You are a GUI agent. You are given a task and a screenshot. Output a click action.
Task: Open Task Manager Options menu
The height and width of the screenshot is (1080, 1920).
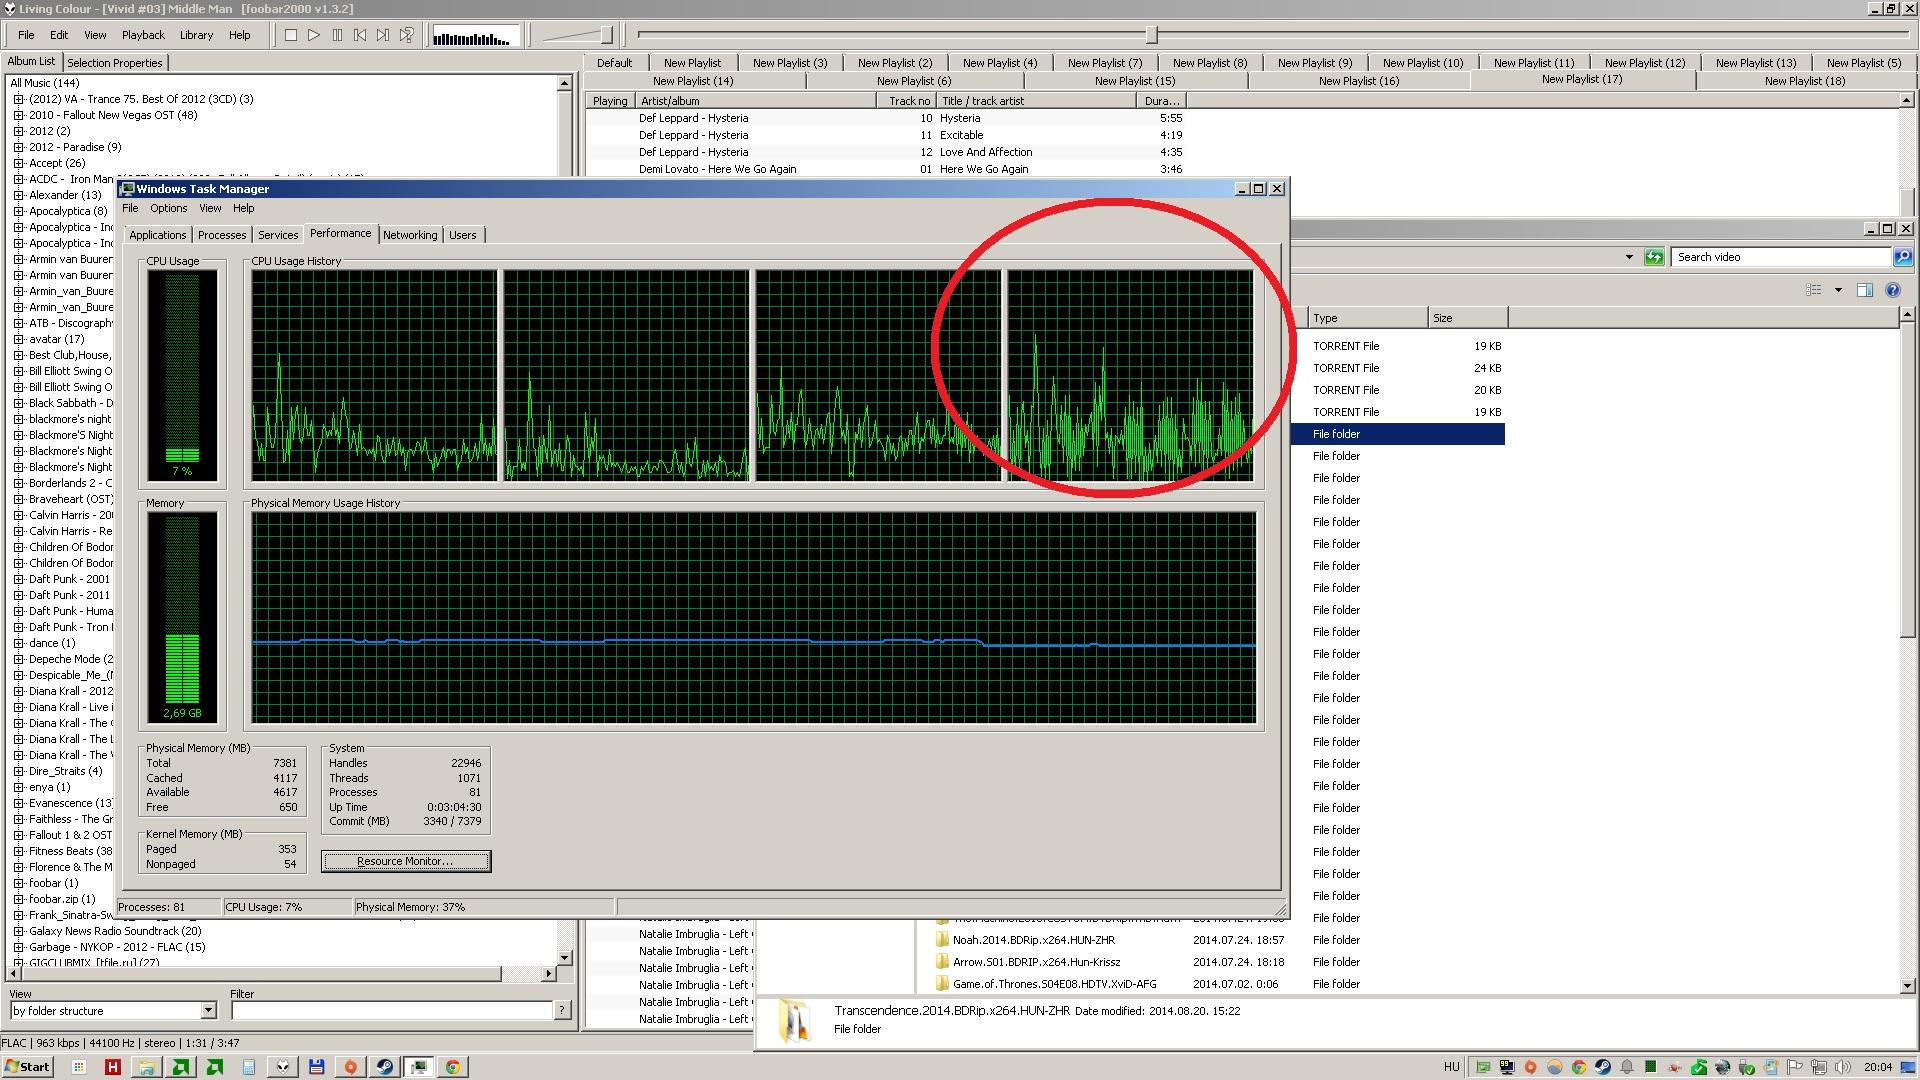pos(169,208)
